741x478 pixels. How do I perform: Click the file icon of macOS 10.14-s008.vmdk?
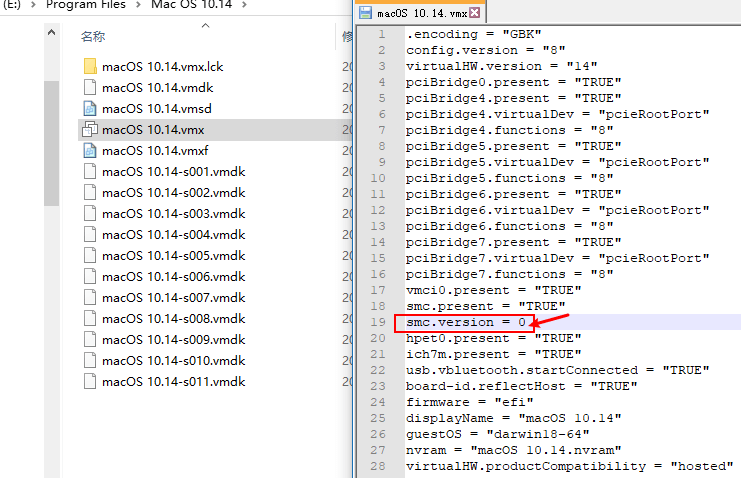click(x=90, y=318)
